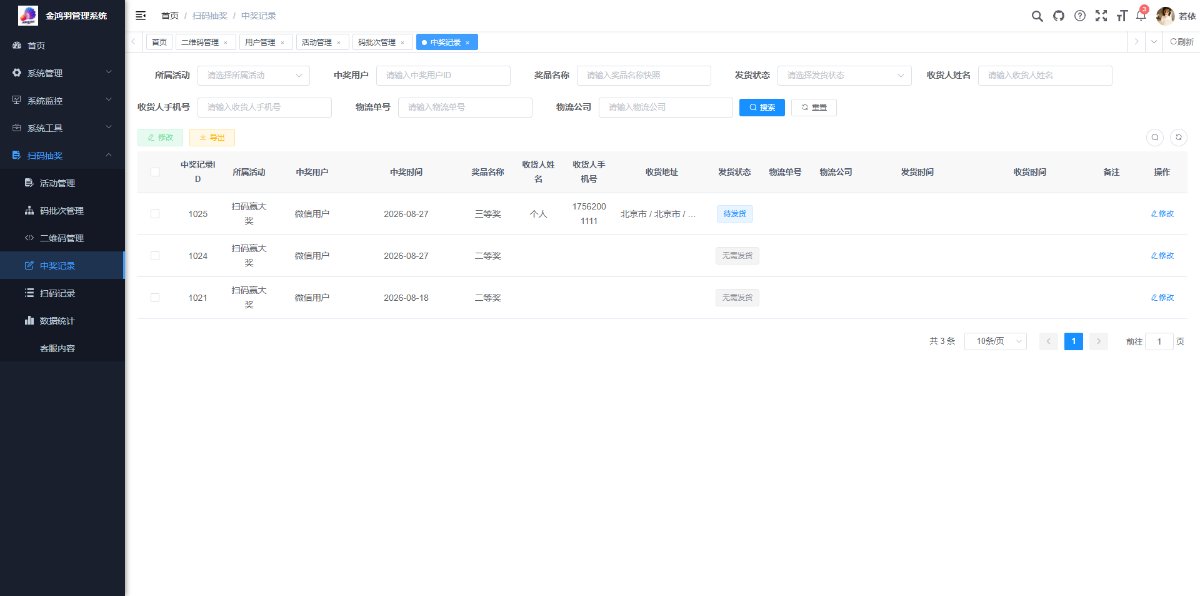
Task: Select 中奖记录 in the sidebar
Action: point(62,266)
